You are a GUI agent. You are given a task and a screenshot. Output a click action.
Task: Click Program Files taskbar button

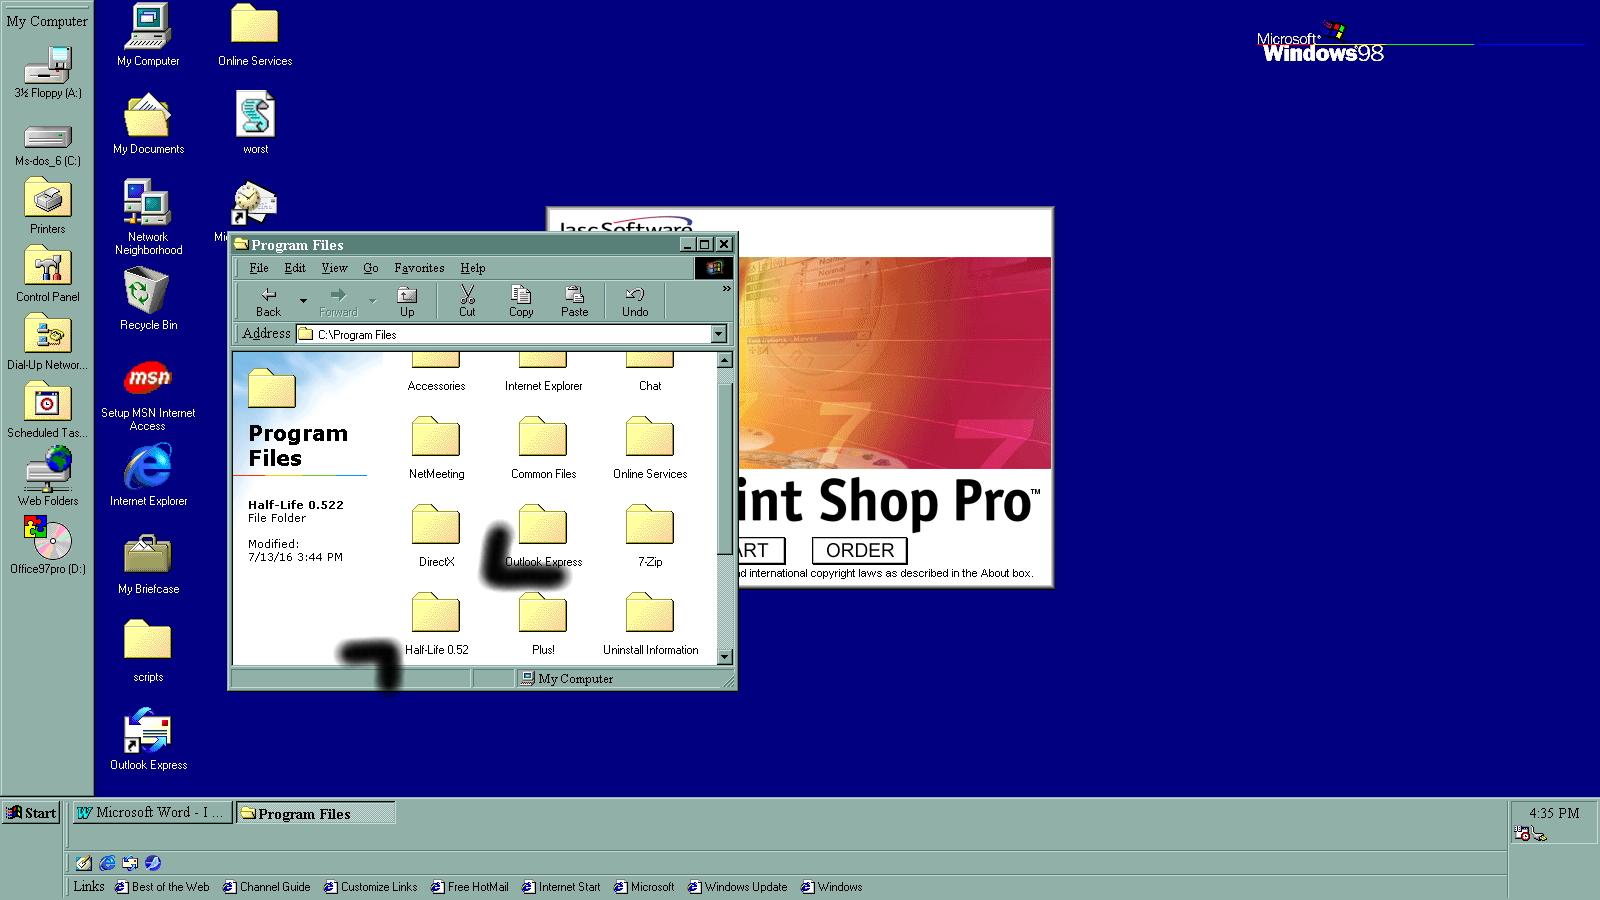[316, 813]
